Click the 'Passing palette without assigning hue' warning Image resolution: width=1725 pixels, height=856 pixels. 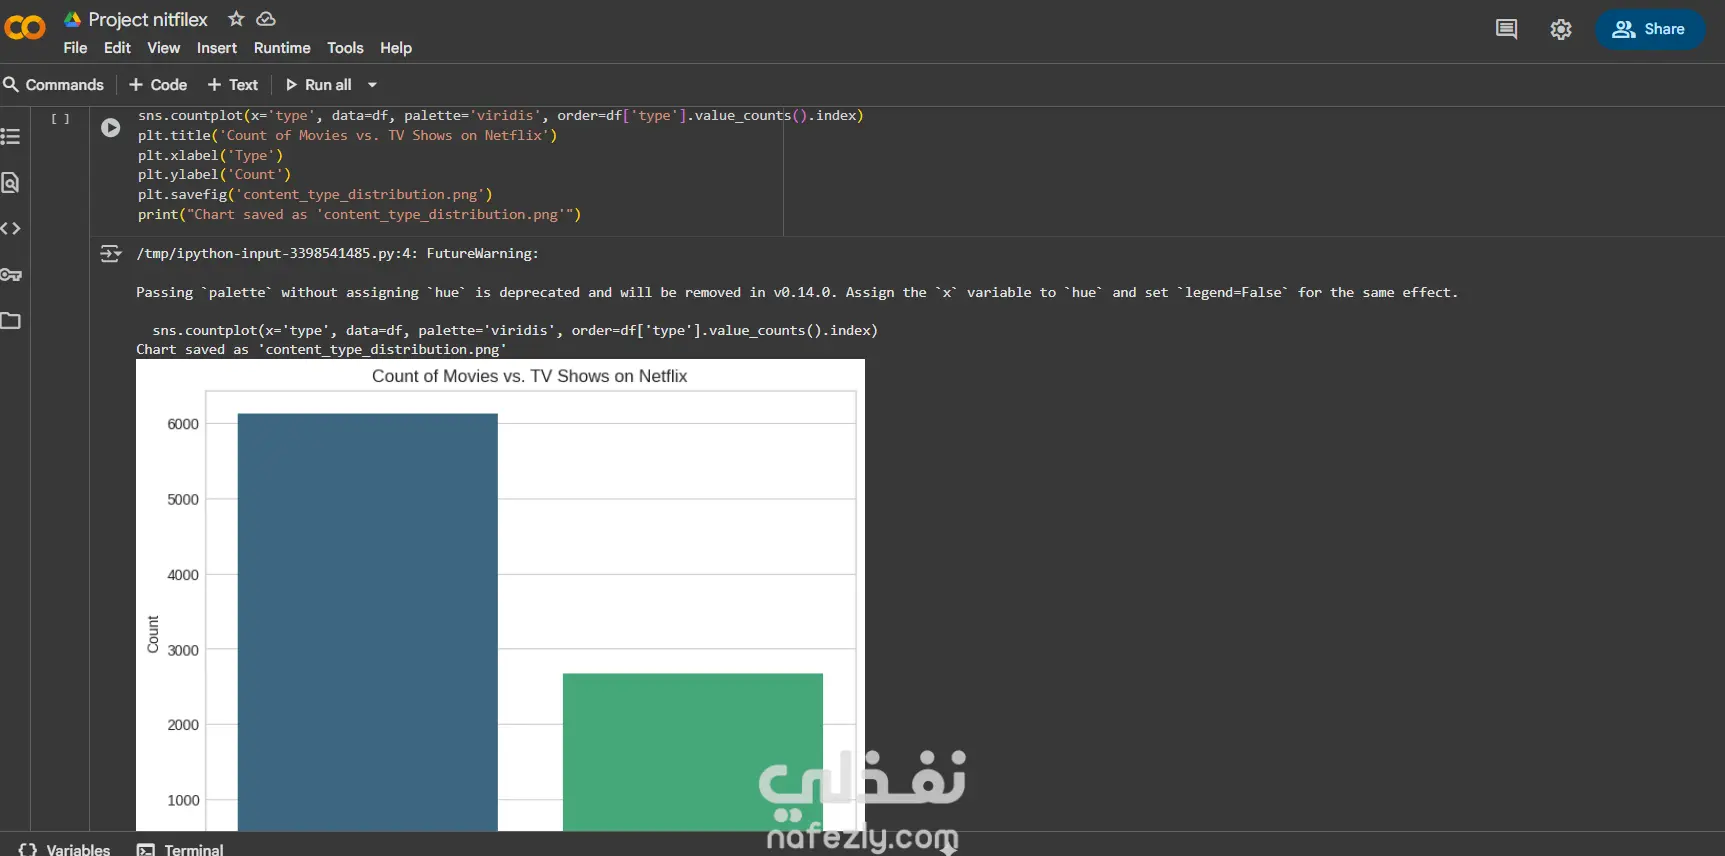797,293
